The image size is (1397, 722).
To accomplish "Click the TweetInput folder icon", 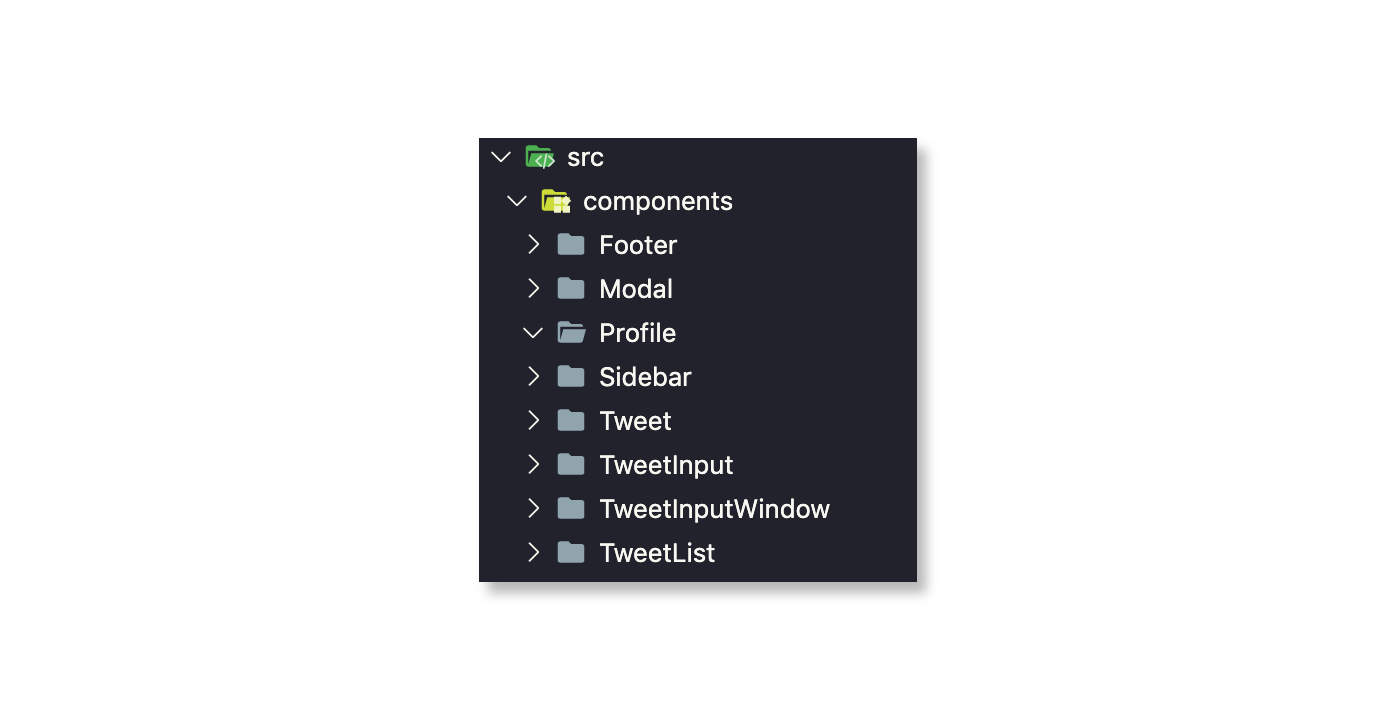I will coord(571,465).
